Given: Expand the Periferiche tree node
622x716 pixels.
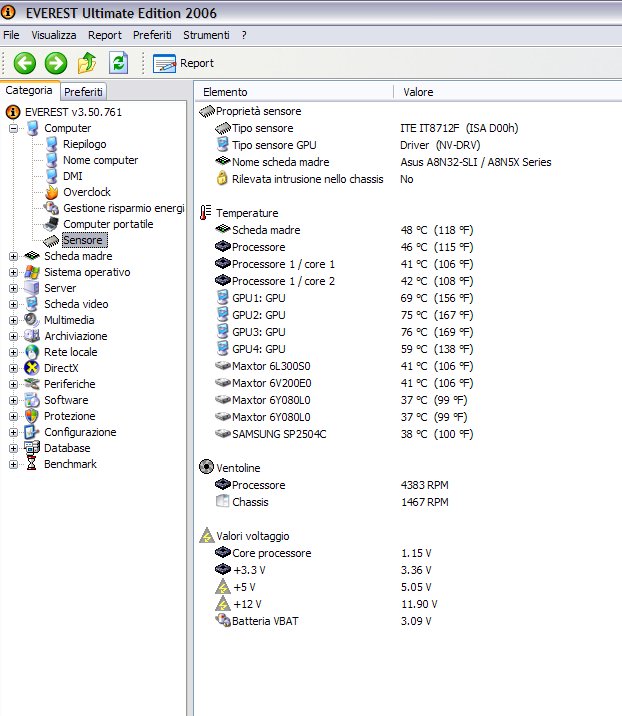Looking at the screenshot, I should 13,384.
